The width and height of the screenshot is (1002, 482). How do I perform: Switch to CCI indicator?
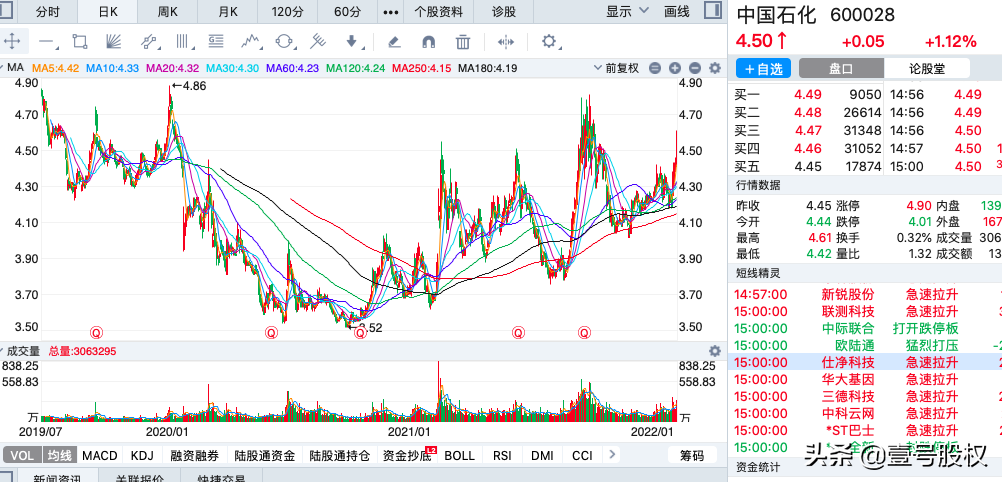click(x=582, y=455)
